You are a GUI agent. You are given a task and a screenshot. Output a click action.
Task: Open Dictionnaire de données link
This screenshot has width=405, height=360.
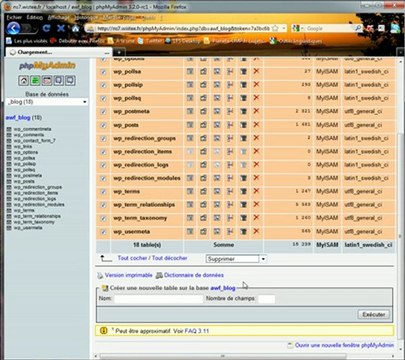pos(194,275)
